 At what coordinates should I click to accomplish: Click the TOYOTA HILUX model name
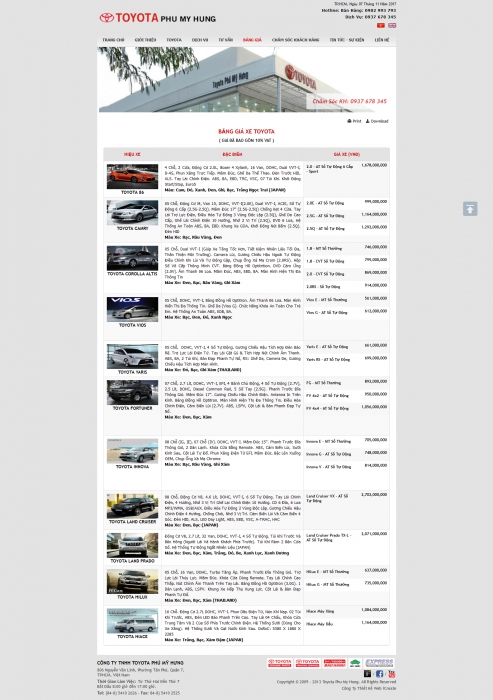132,597
